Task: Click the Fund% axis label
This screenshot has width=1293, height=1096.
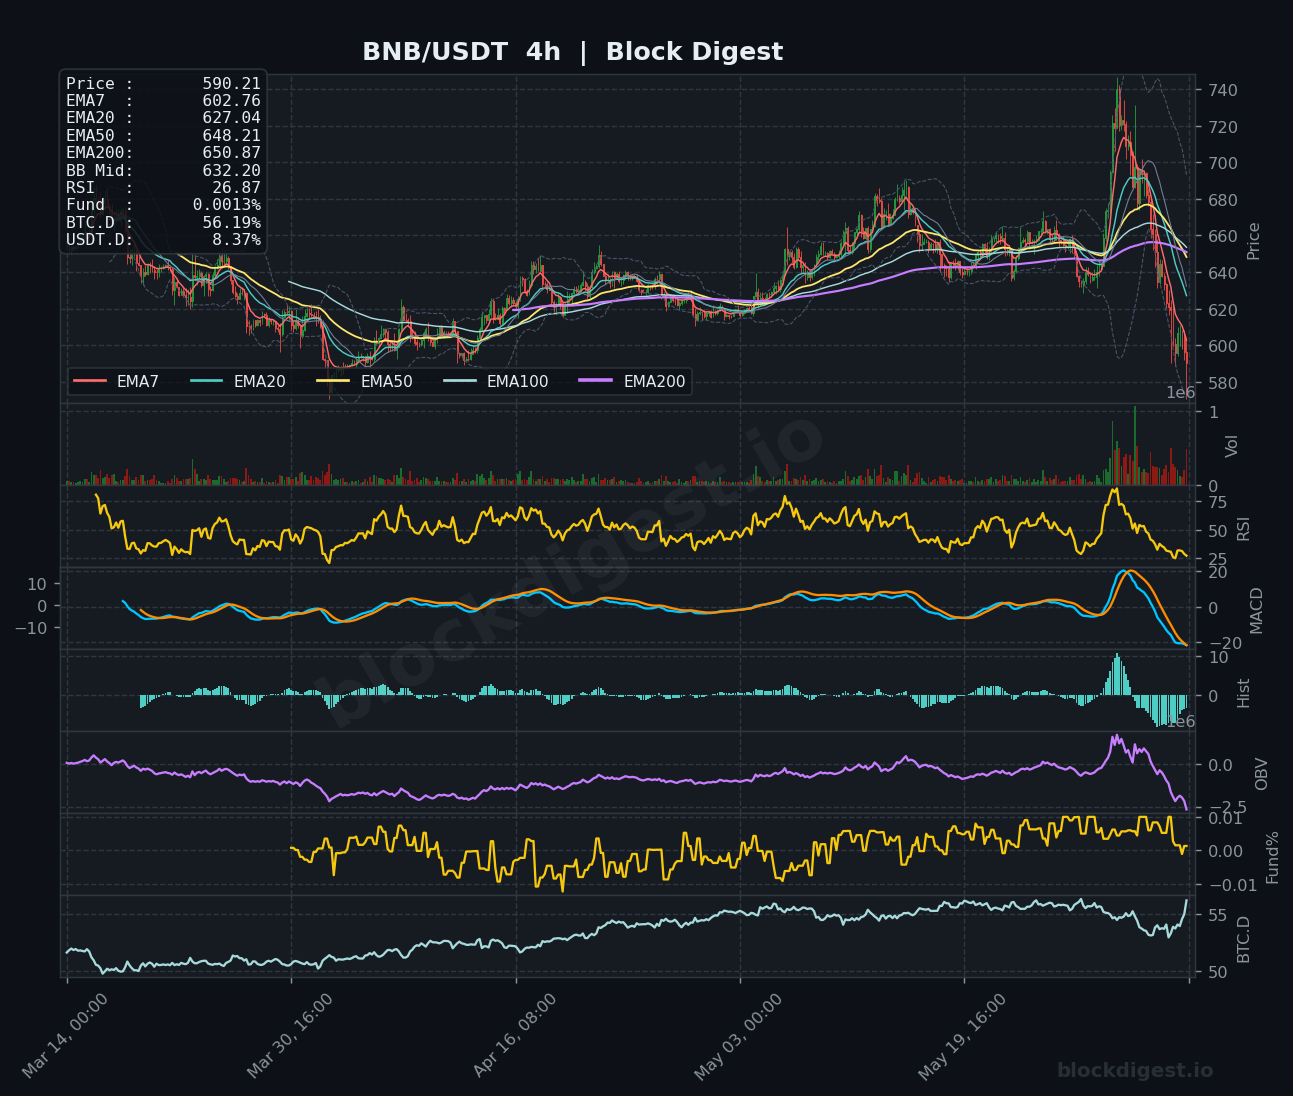Action: tap(1272, 857)
